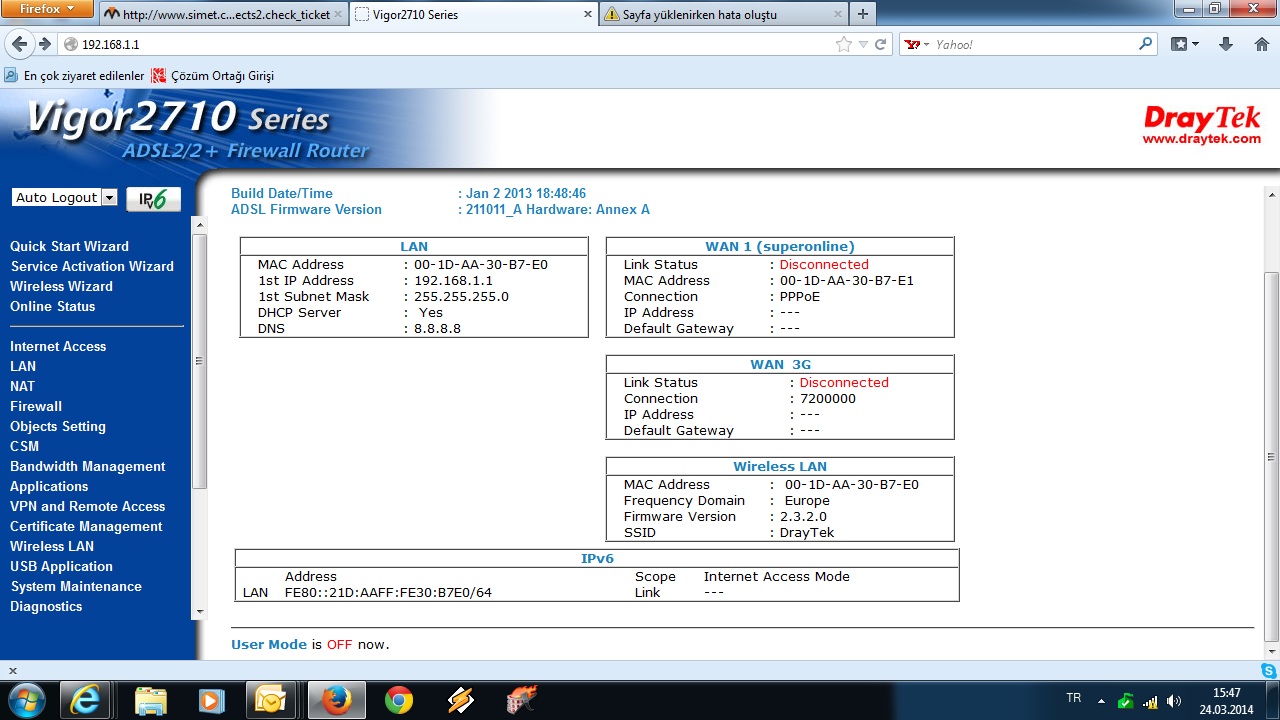
Task: Click the IPv6 logo icon
Action: (153, 198)
